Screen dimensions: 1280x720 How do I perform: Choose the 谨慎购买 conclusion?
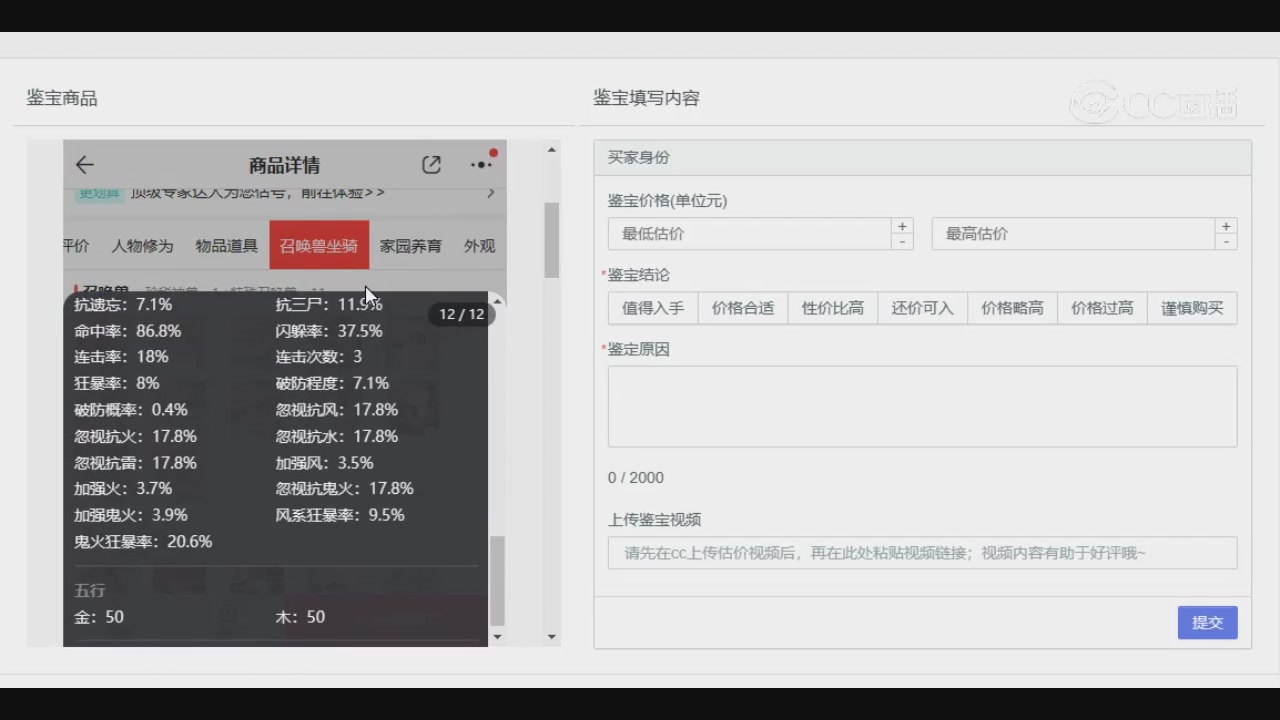(1192, 308)
